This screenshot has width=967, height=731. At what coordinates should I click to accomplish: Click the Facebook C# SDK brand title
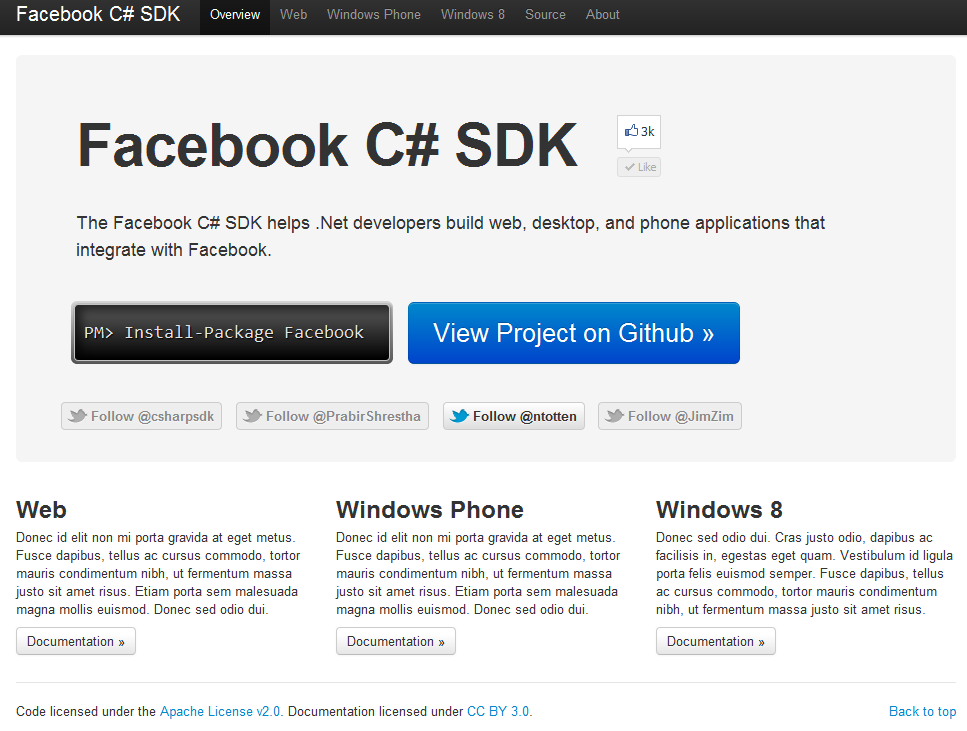coord(98,14)
